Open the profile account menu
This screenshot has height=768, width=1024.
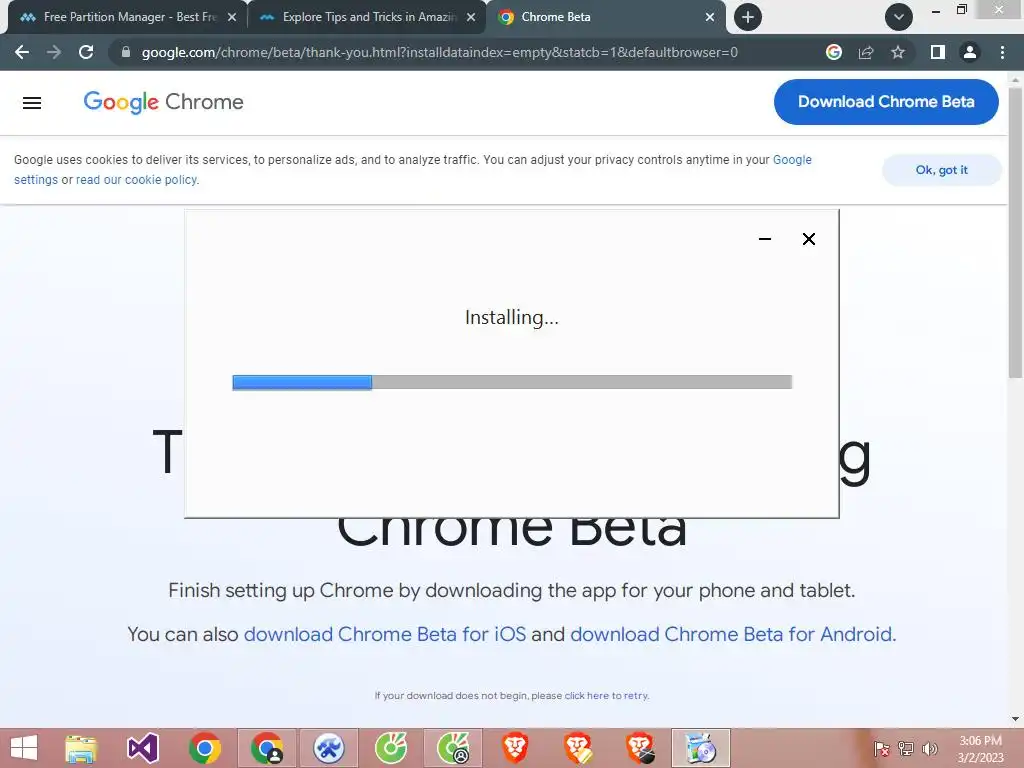point(970,52)
